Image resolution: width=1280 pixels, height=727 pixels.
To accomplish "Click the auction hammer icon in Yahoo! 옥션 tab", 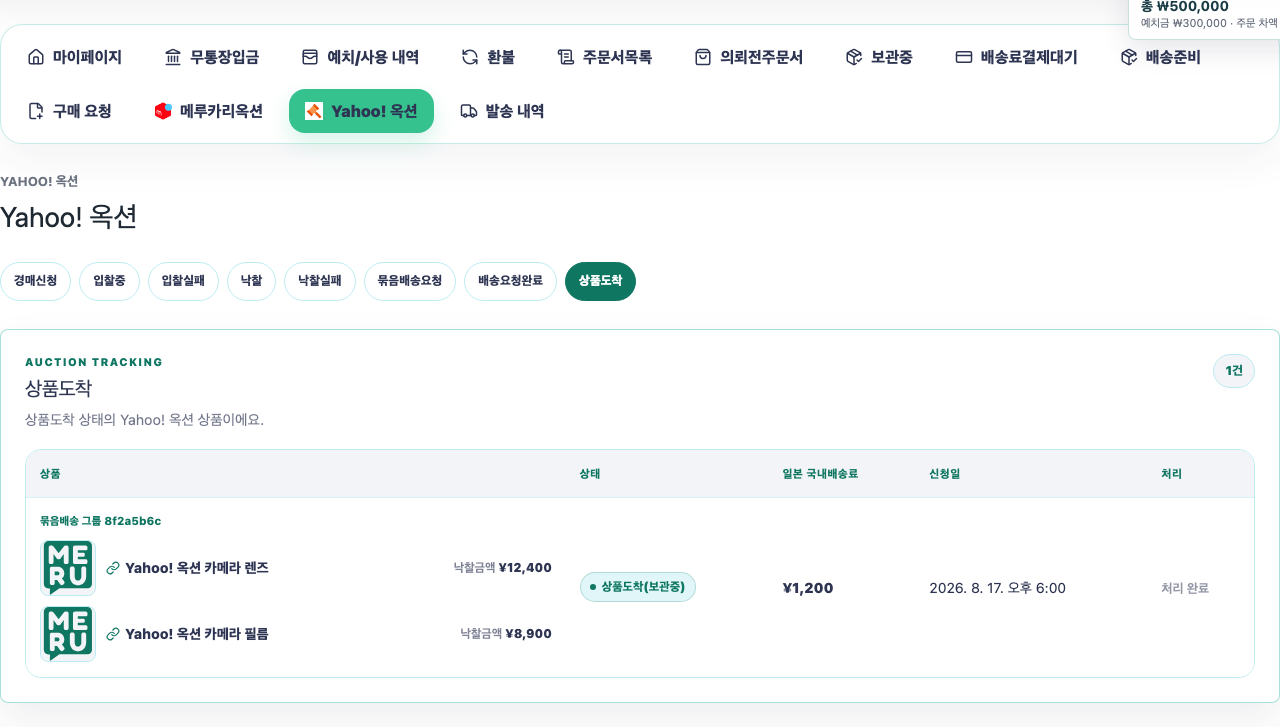I will tap(314, 111).
